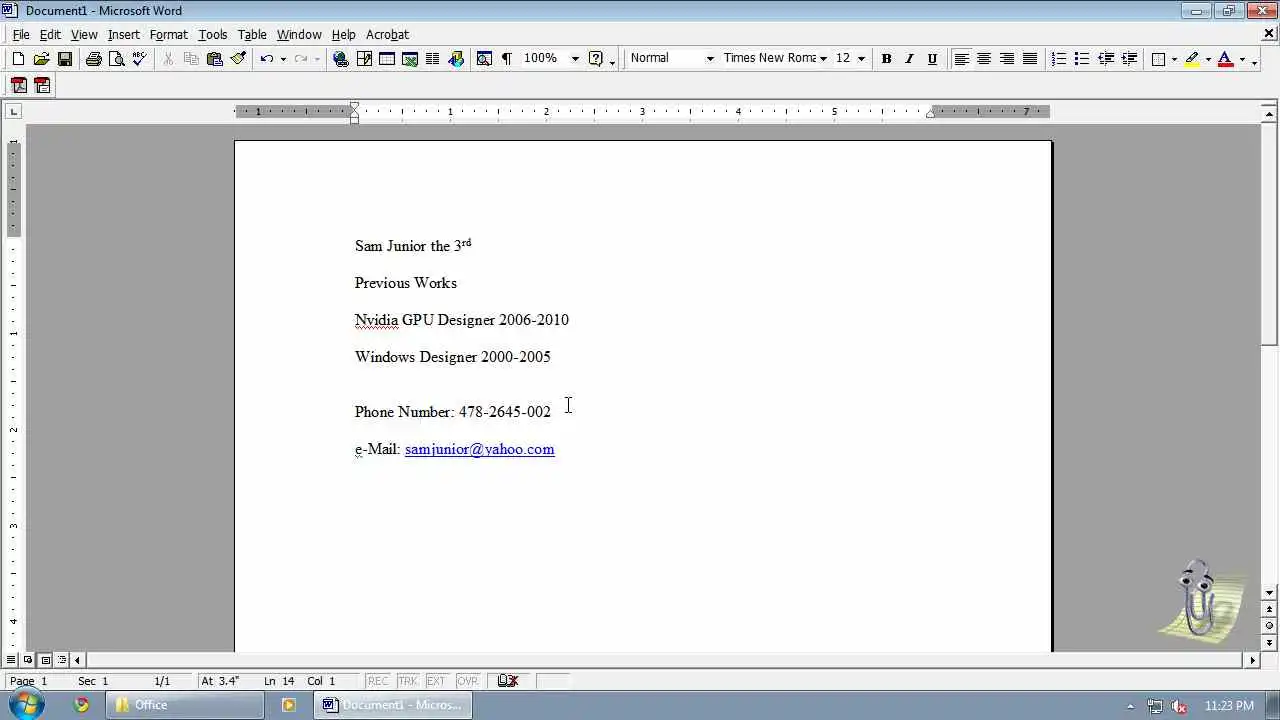
Task: Click the Office taskbar button
Action: (185, 705)
